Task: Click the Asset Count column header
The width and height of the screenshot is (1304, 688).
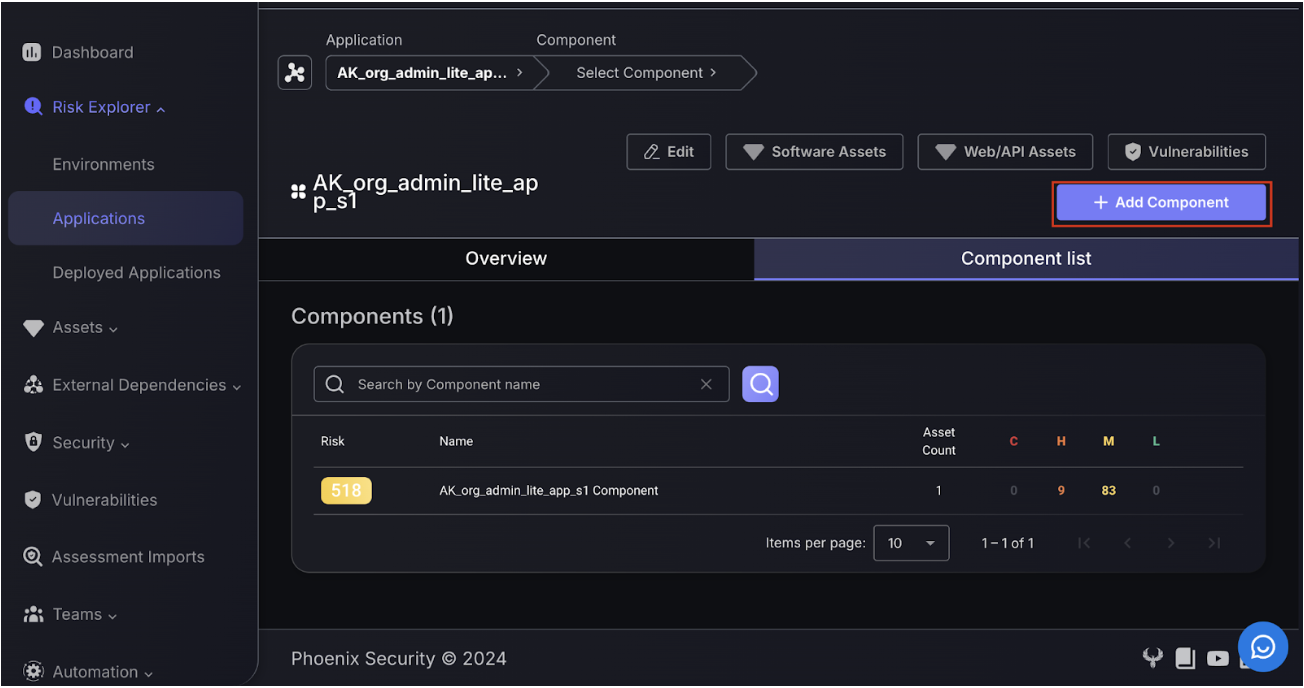Action: 939,441
